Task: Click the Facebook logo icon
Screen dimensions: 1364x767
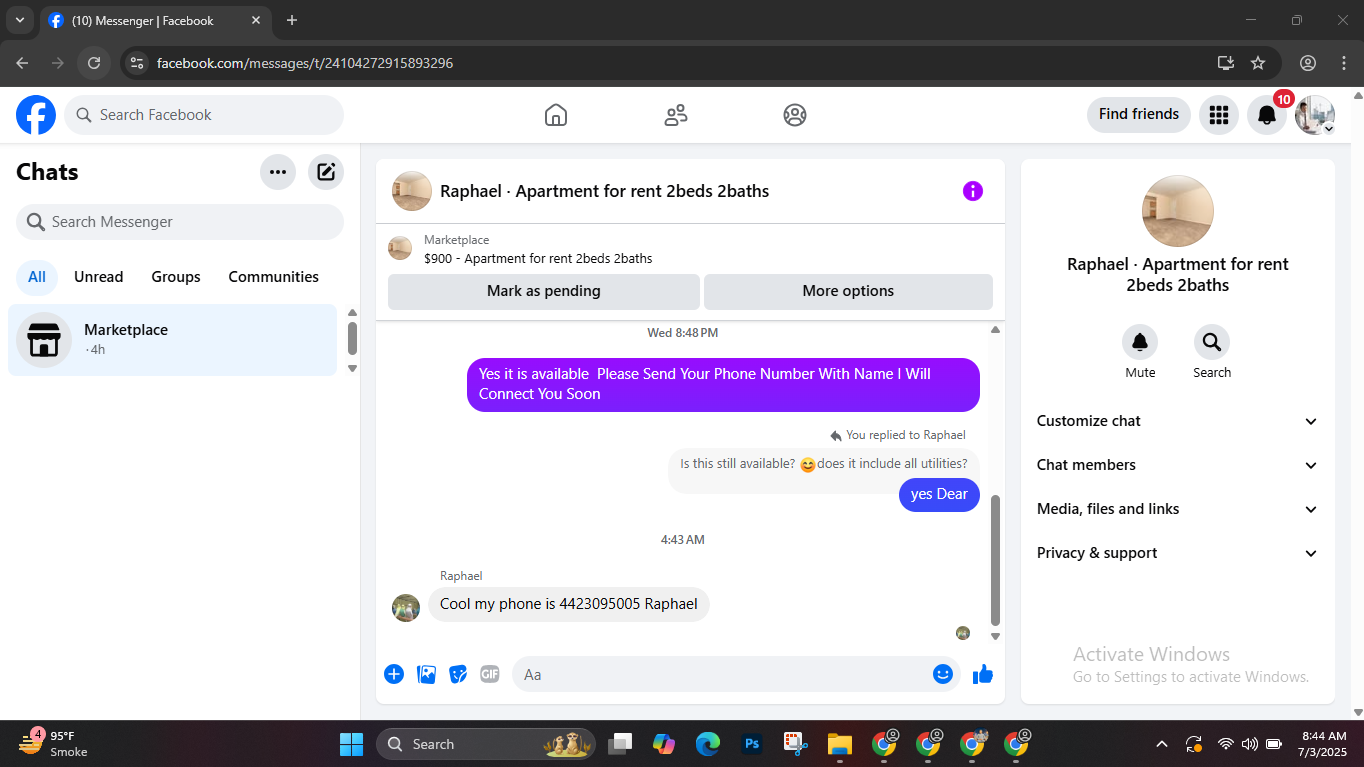Action: tap(36, 115)
